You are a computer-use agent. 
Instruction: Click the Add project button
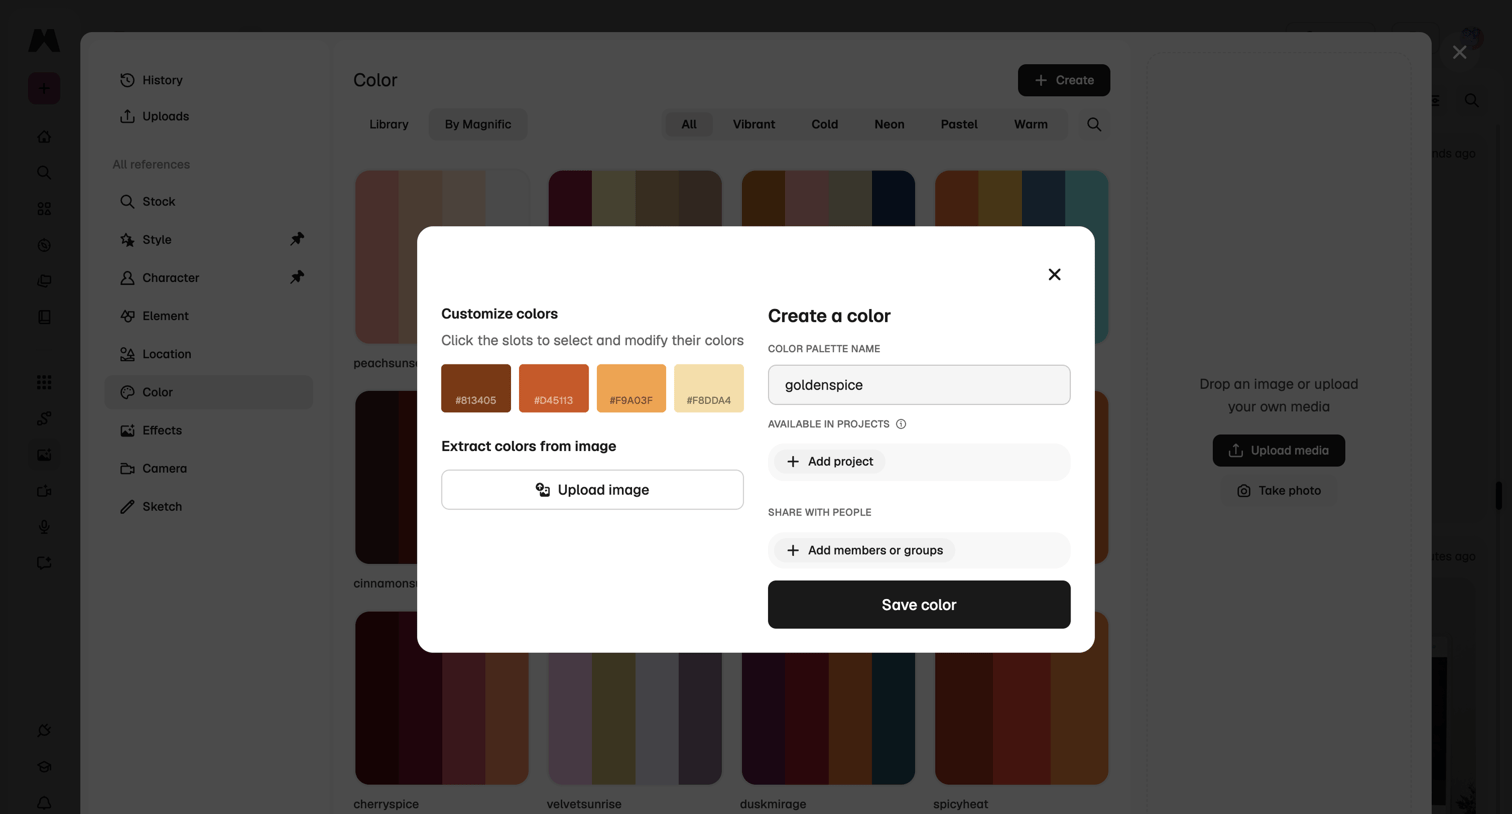click(x=830, y=461)
